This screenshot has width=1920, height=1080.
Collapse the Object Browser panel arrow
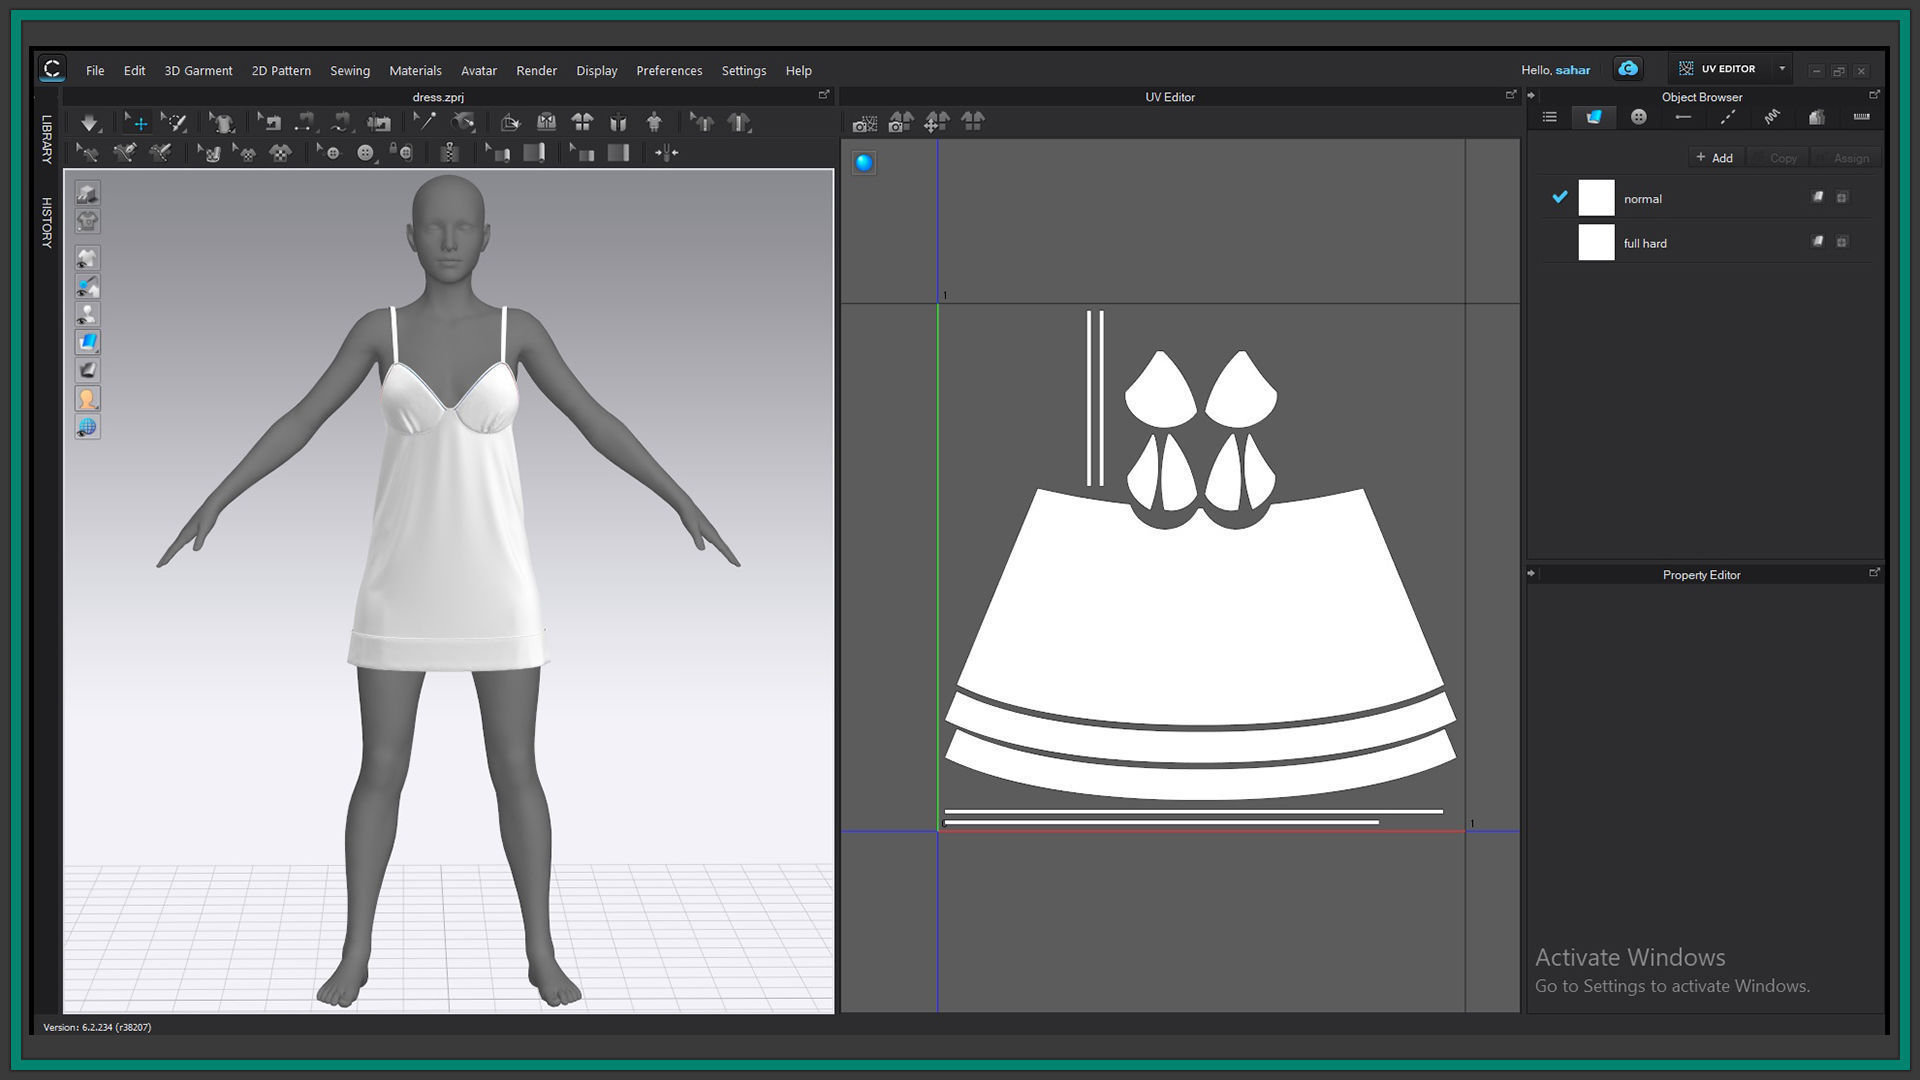coord(1531,96)
